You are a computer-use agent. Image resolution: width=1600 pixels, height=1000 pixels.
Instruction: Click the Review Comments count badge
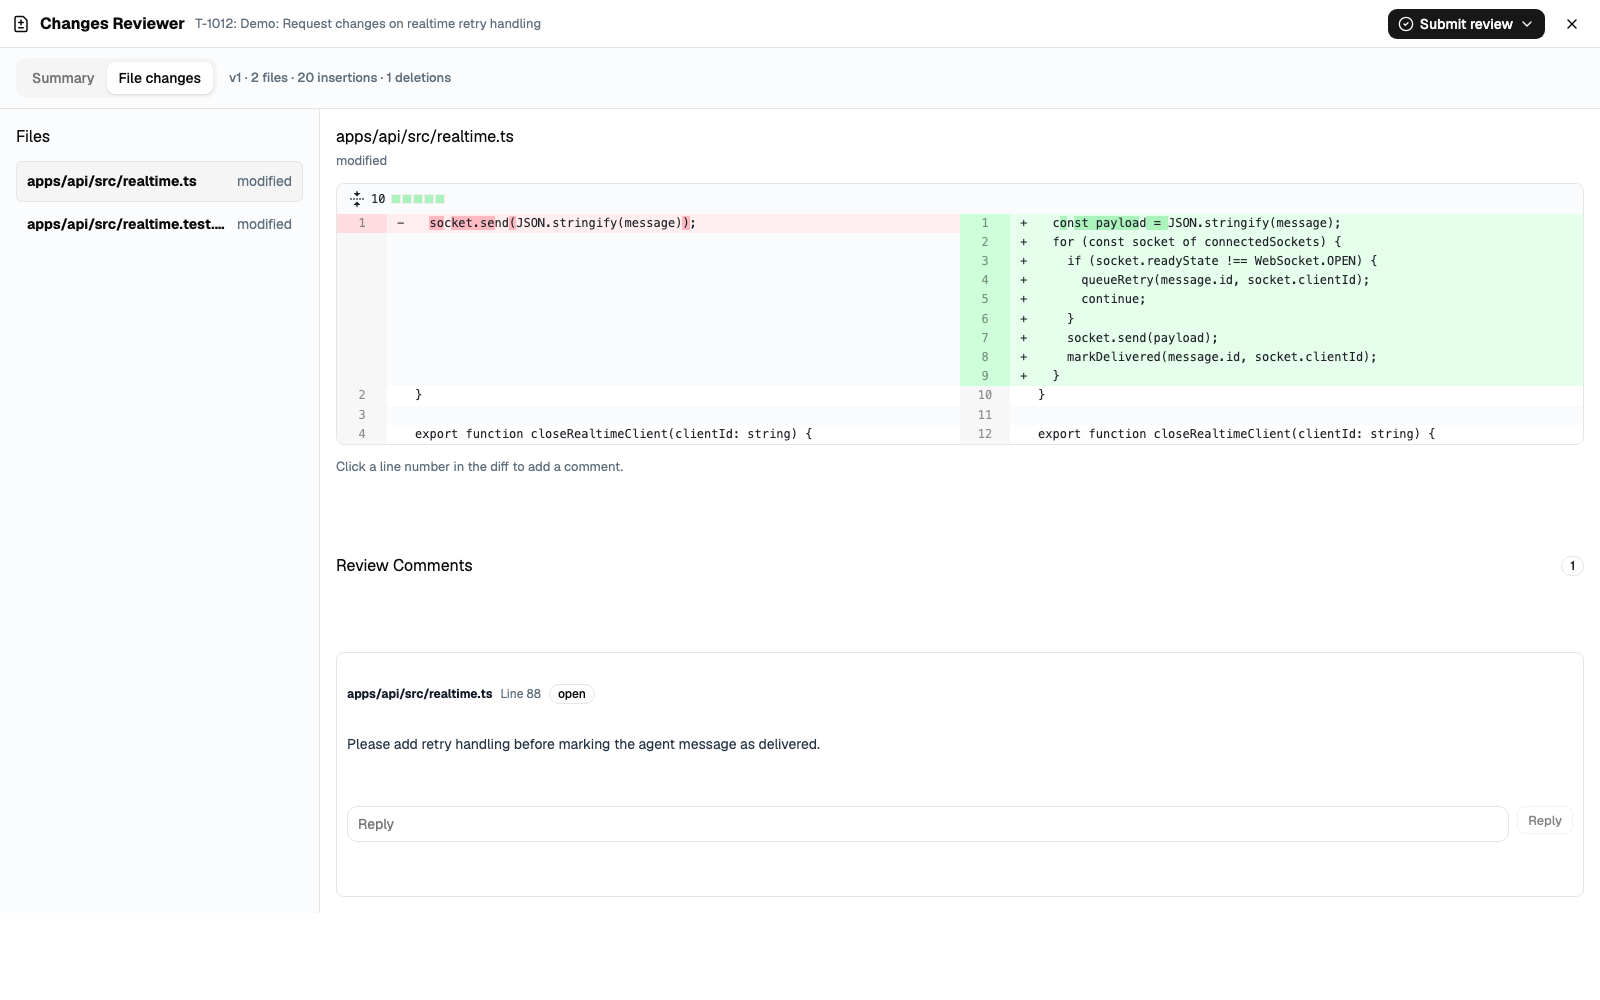point(1572,566)
